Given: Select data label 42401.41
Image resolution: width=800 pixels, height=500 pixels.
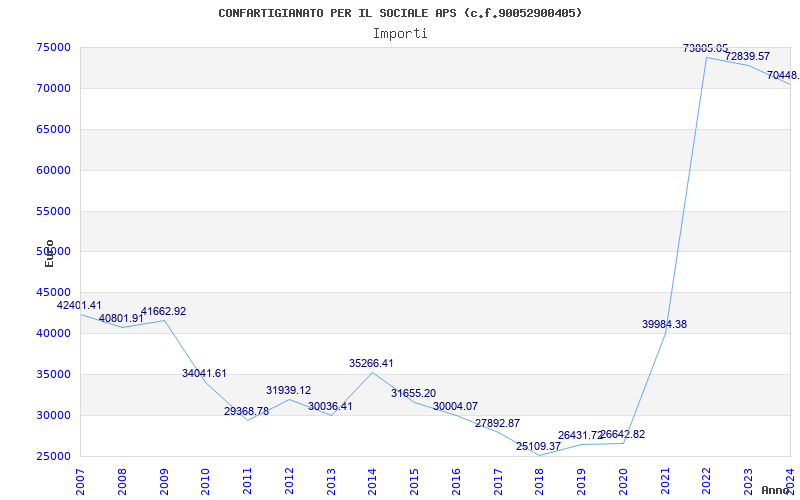Looking at the screenshot, I should (x=79, y=305).
